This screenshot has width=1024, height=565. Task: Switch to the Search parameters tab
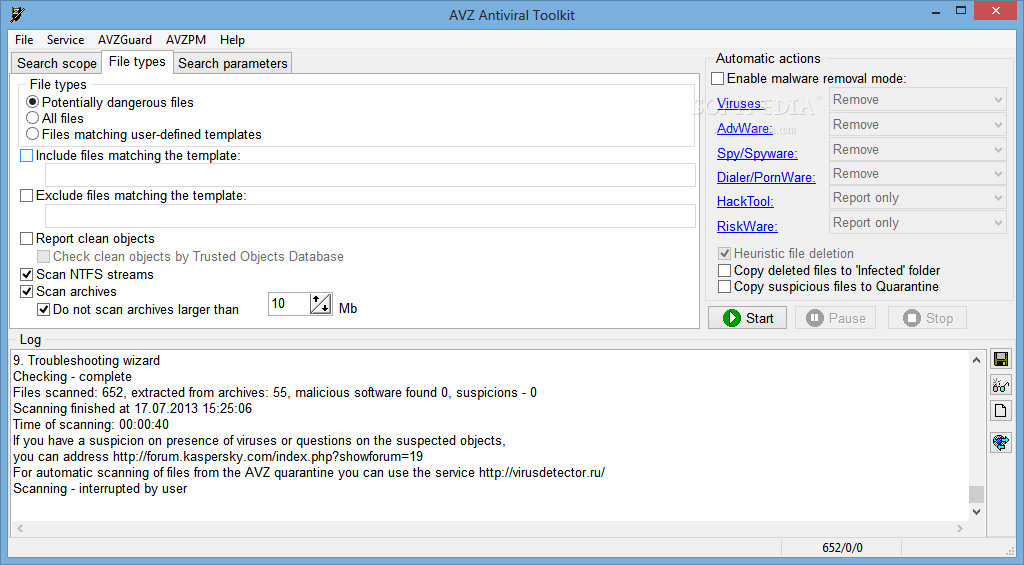click(x=232, y=63)
